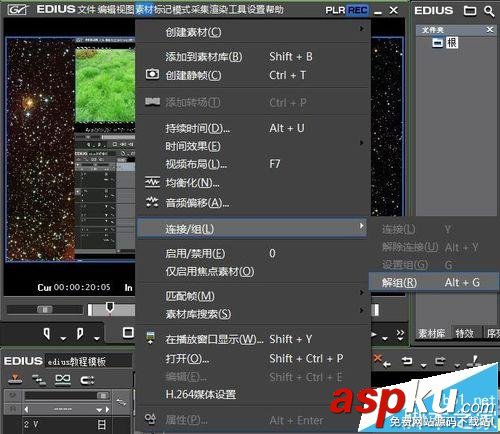Image resolution: width=500 pixels, height=434 pixels.
Task: Click the Set In point icon
Action: [47, 333]
